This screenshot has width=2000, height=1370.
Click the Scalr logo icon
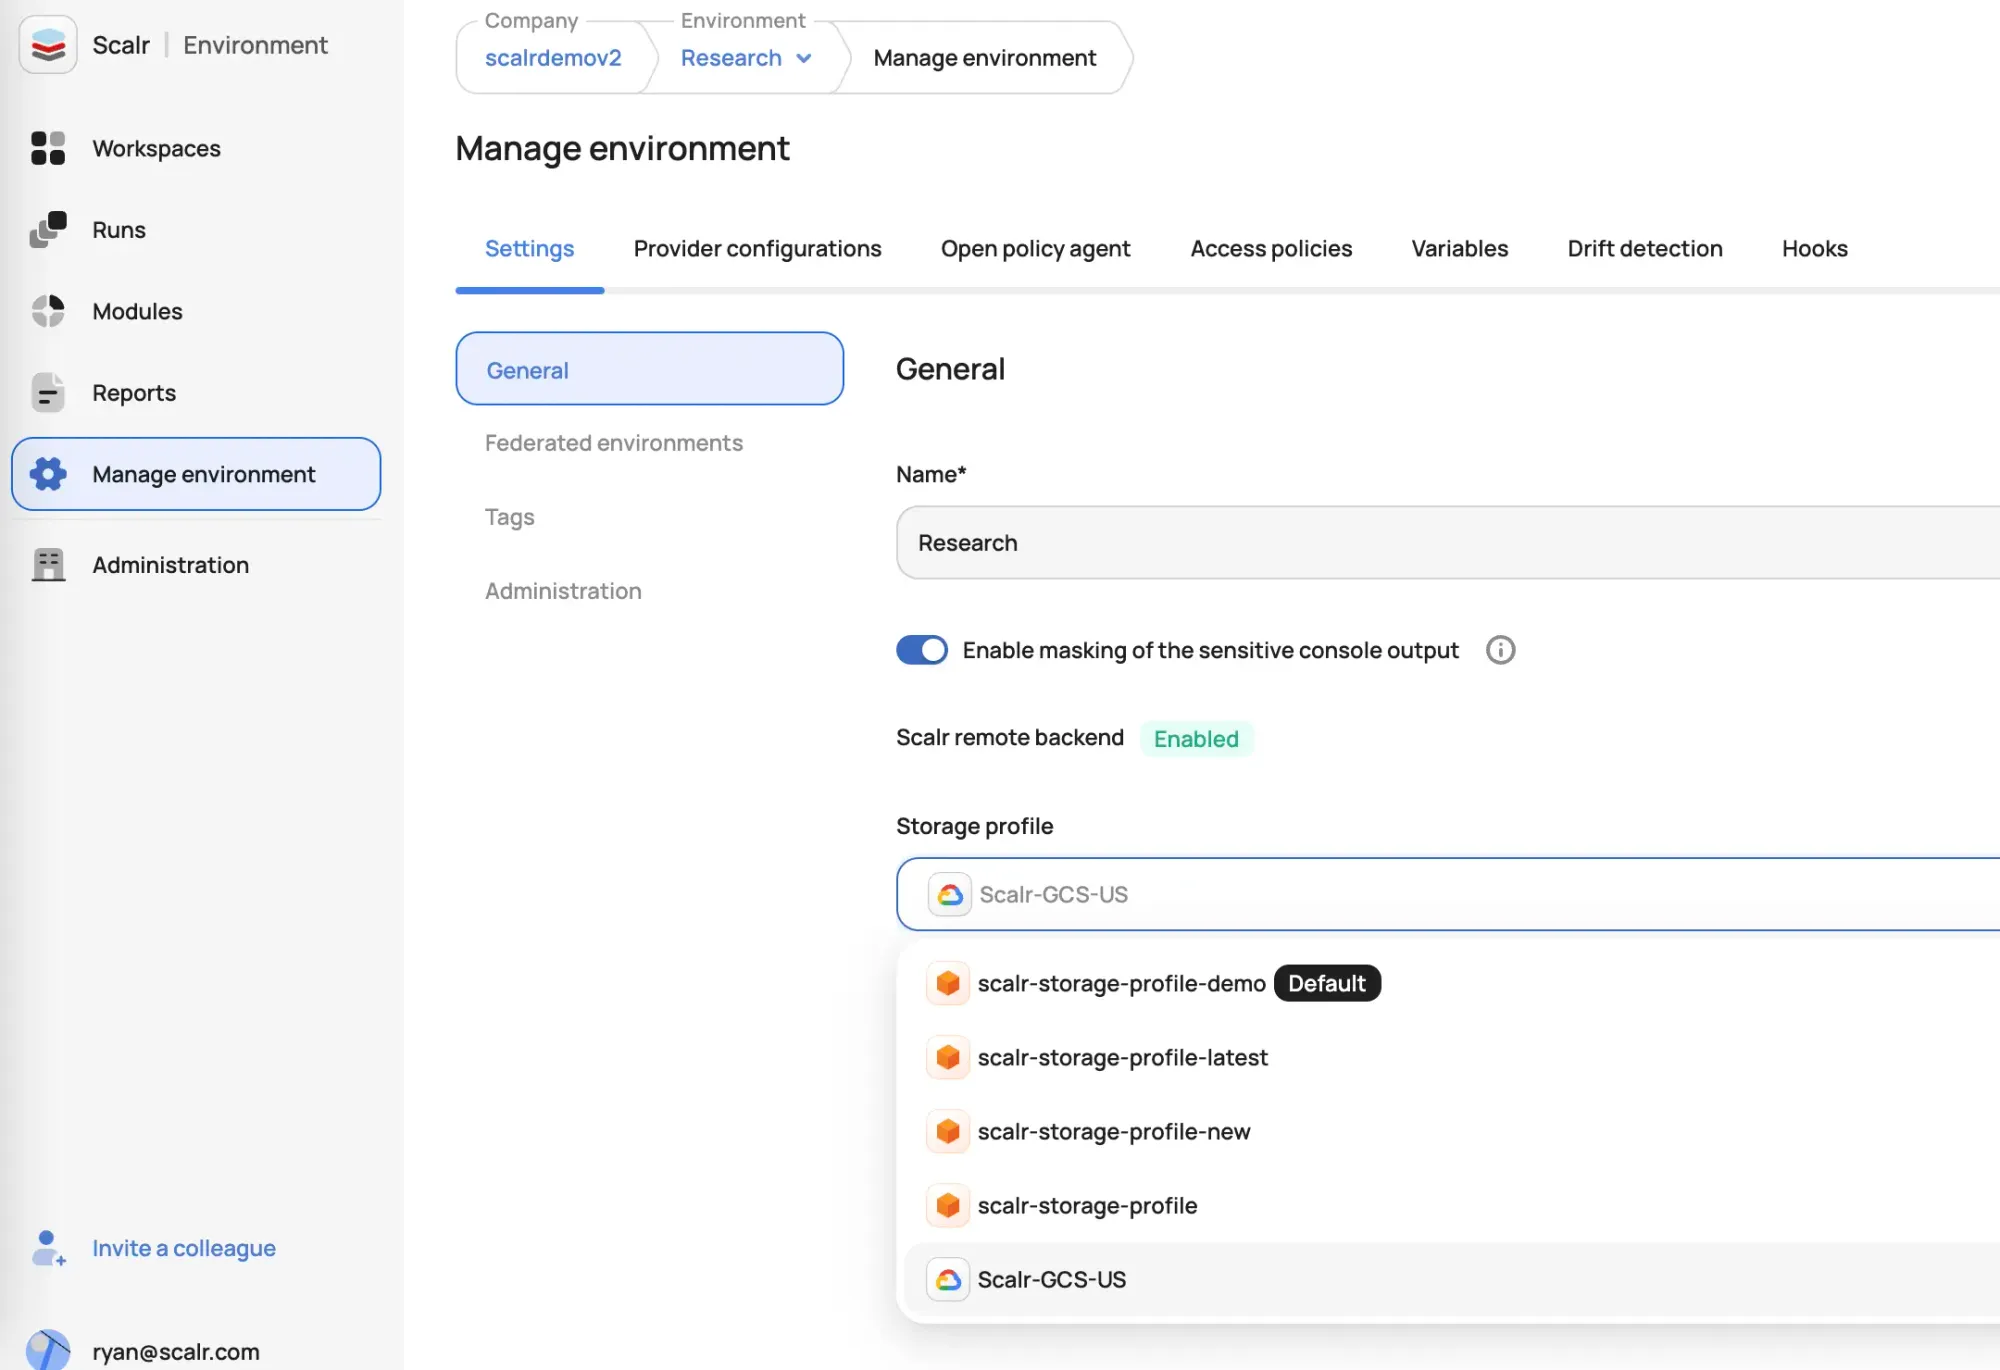click(48, 45)
